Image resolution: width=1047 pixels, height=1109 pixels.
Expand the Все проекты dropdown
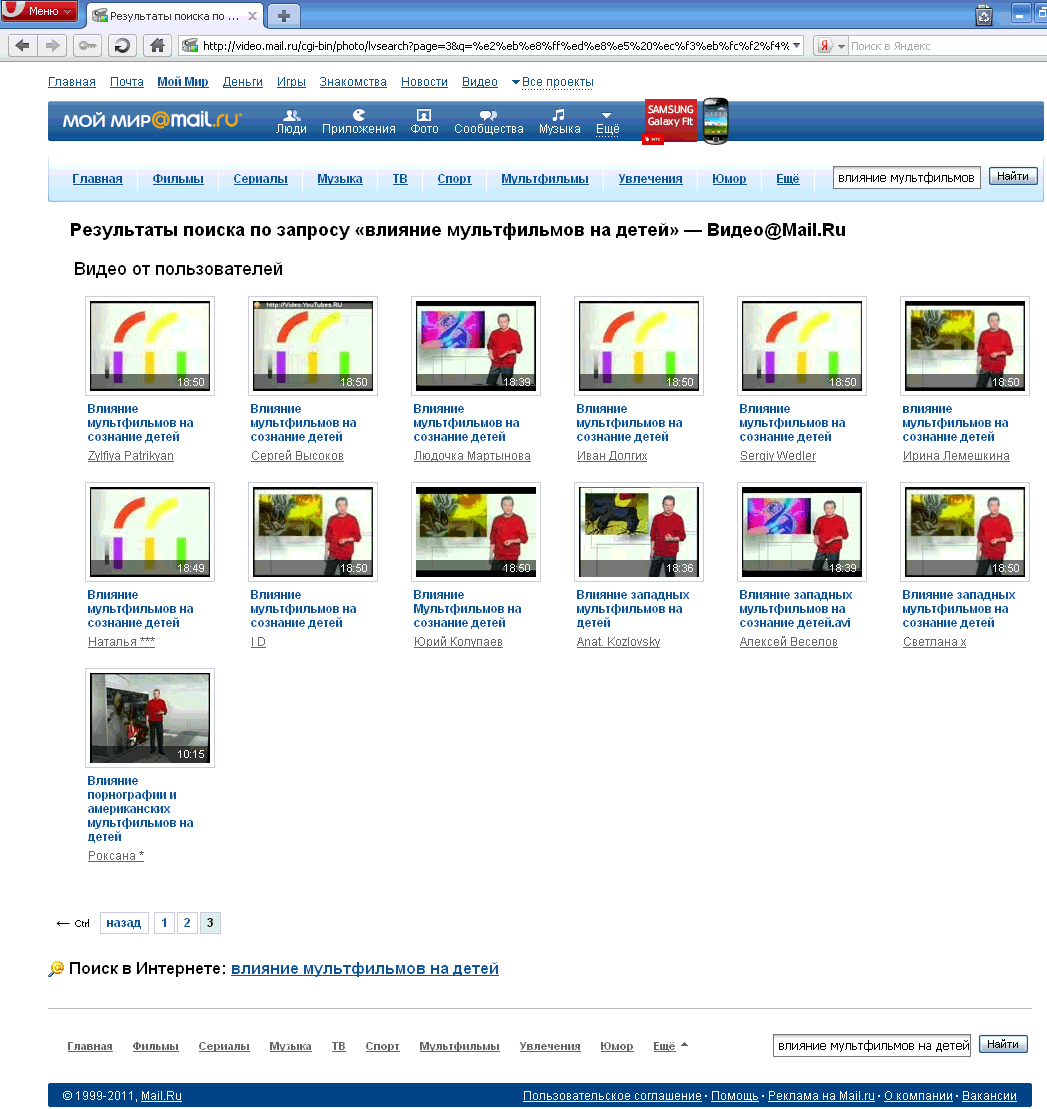(x=553, y=82)
